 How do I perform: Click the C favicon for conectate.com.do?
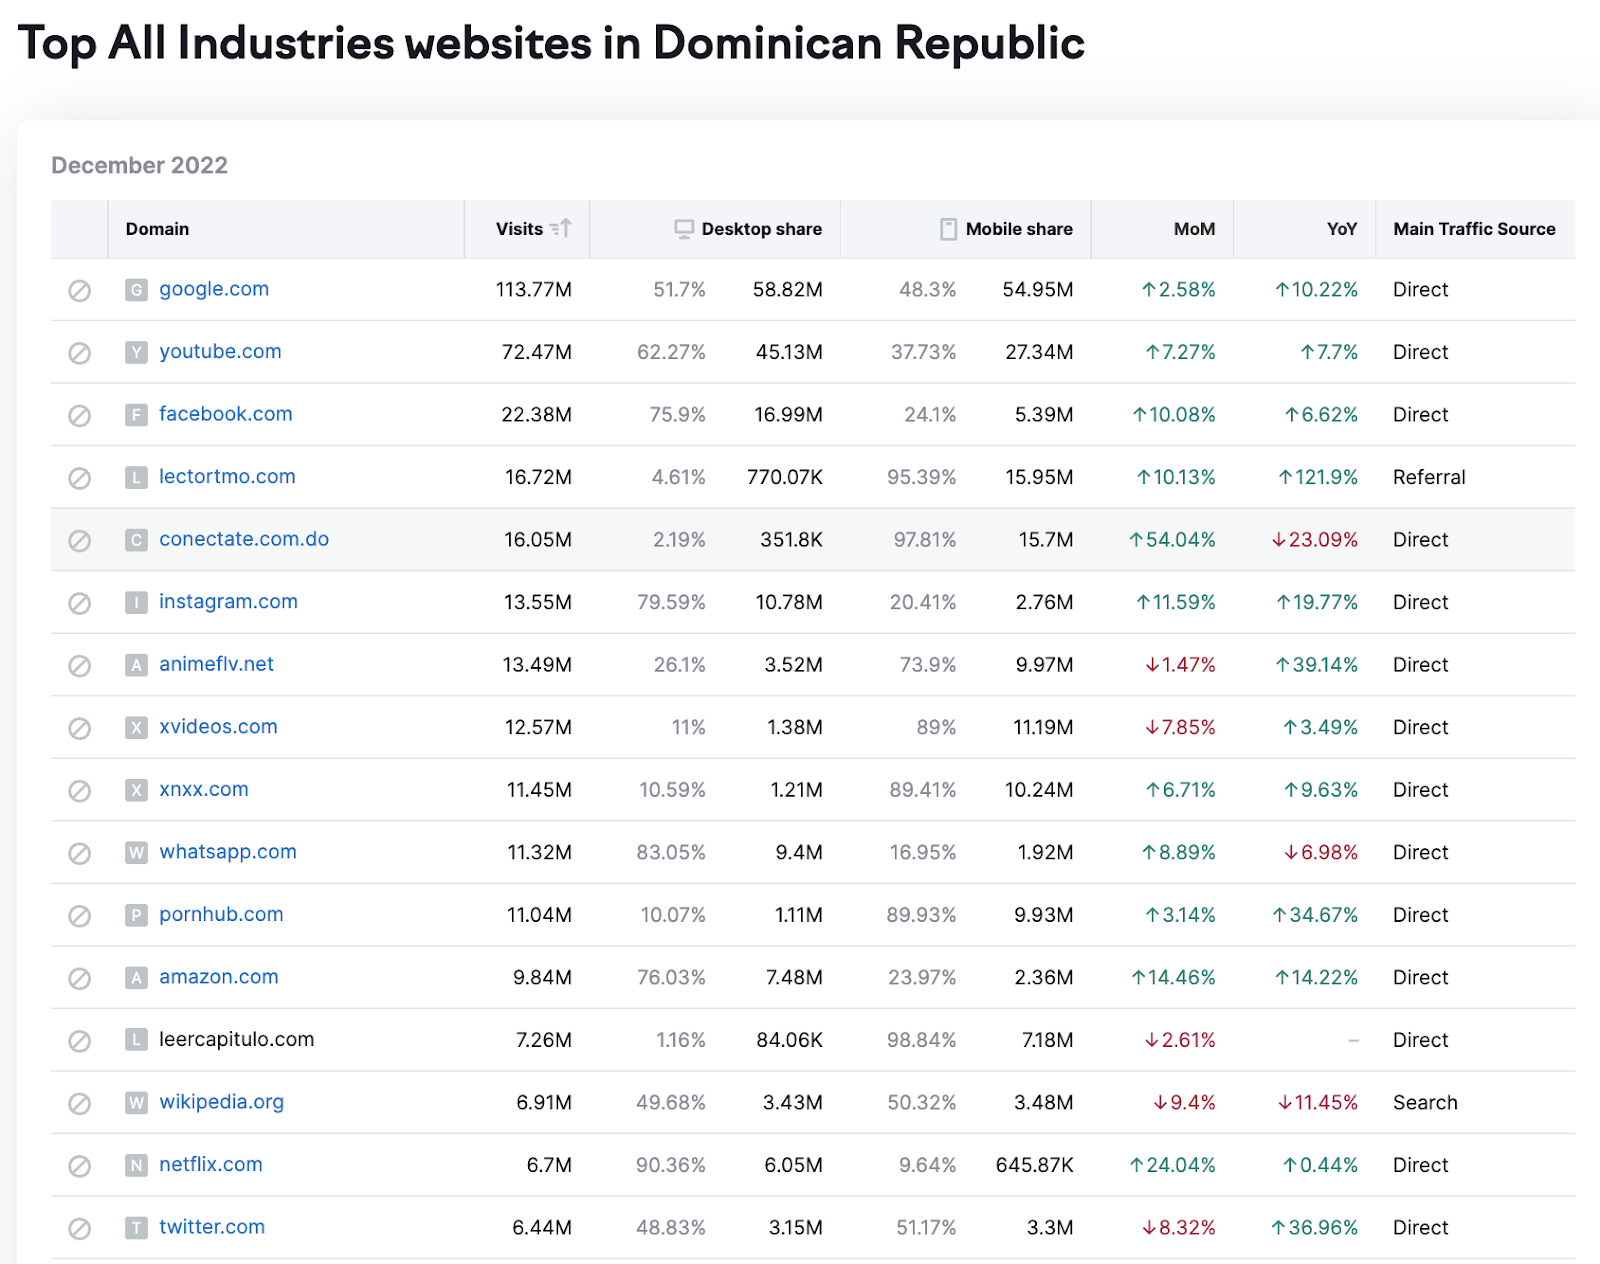[x=136, y=540]
